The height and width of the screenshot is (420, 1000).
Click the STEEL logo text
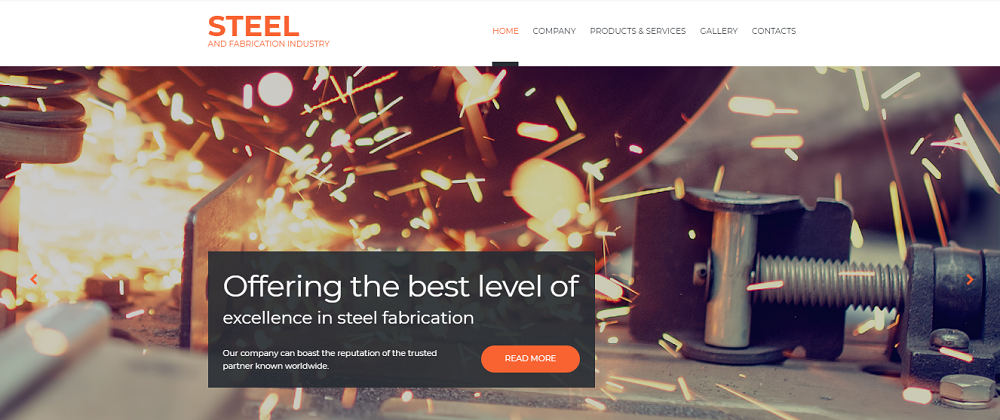pyautogui.click(x=253, y=26)
